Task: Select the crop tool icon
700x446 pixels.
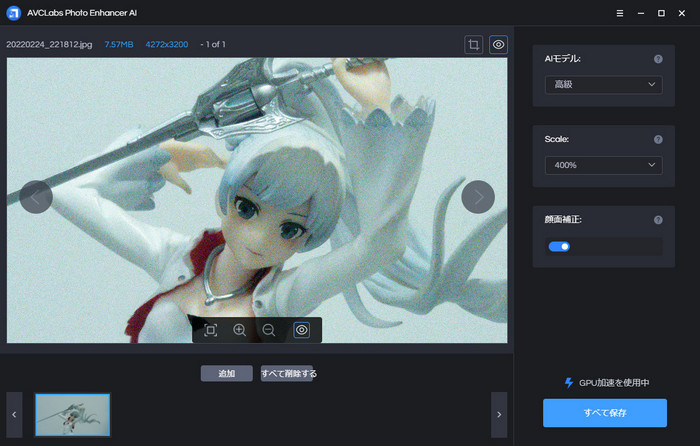Action: (x=474, y=45)
